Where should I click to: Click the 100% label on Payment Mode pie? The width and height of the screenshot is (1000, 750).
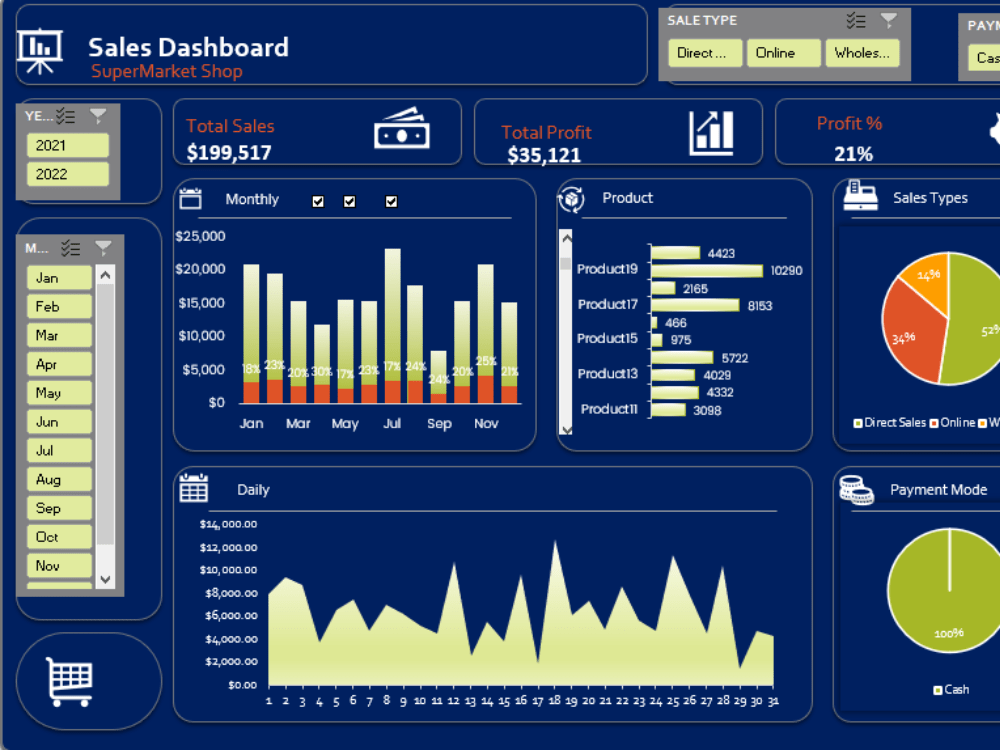(x=949, y=633)
